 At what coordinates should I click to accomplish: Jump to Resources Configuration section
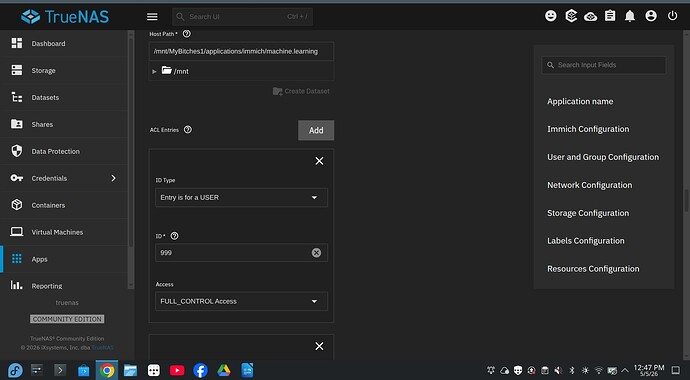[593, 269]
